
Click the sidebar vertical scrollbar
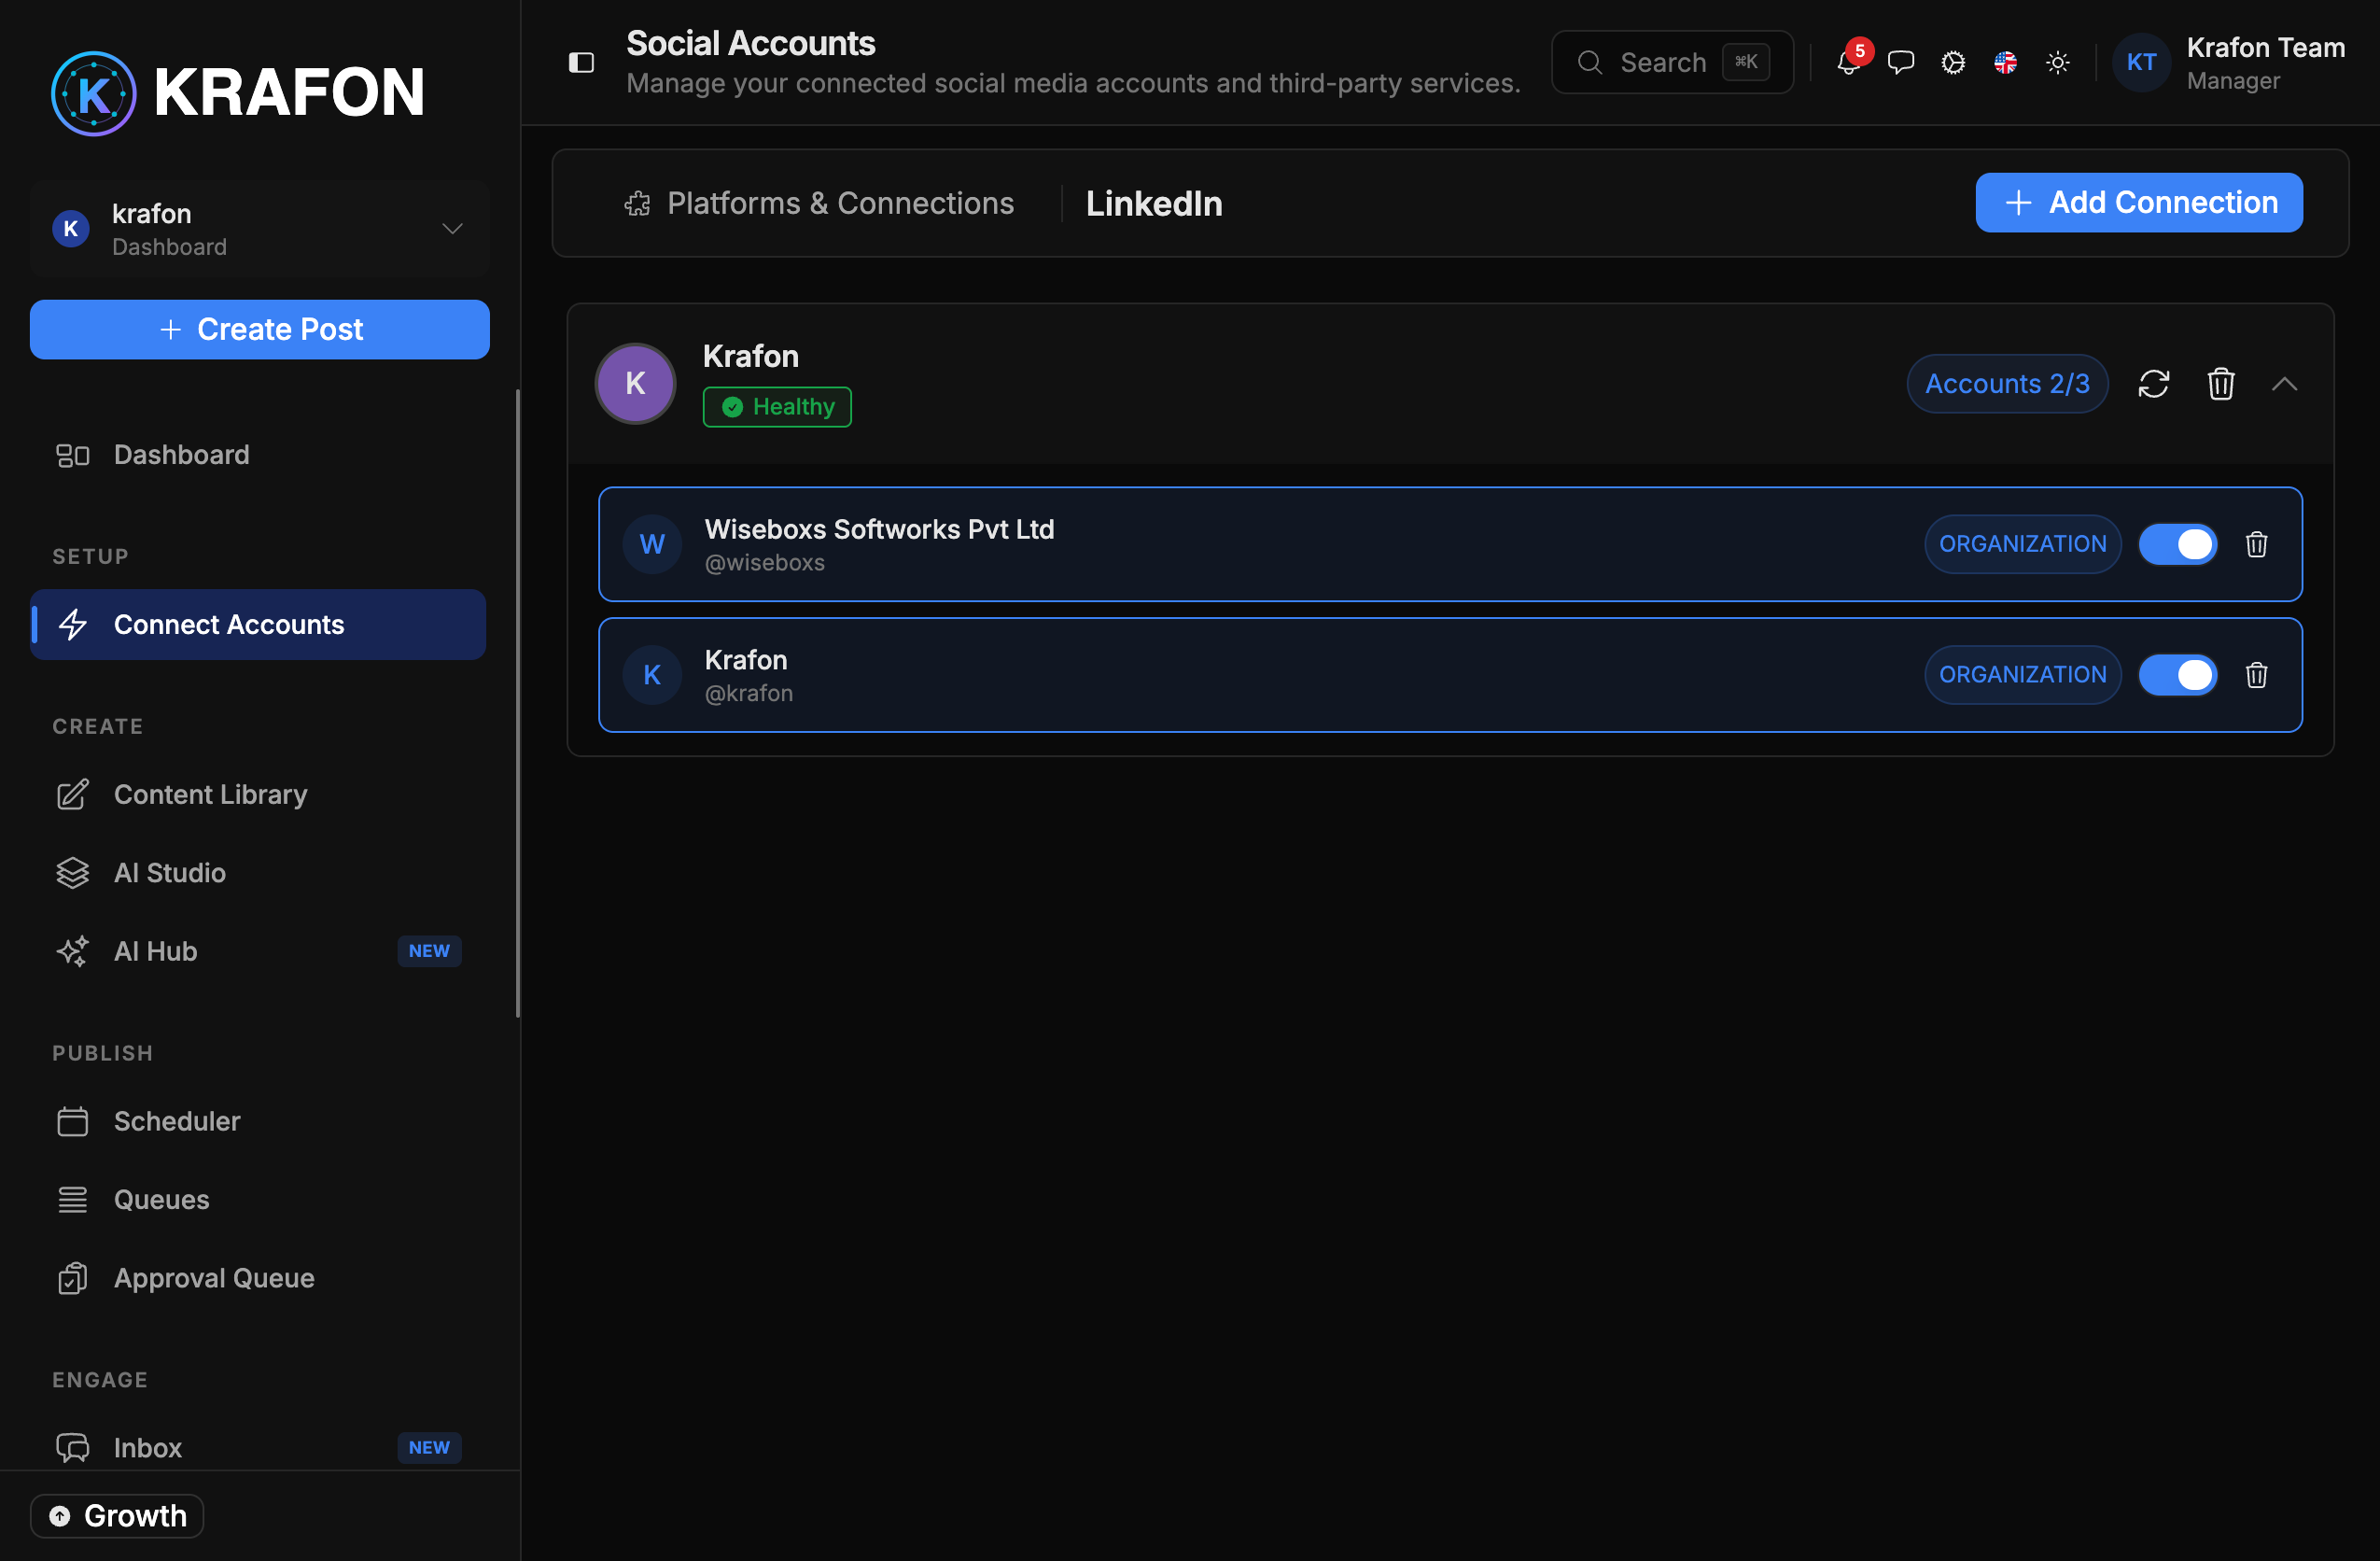(518, 703)
